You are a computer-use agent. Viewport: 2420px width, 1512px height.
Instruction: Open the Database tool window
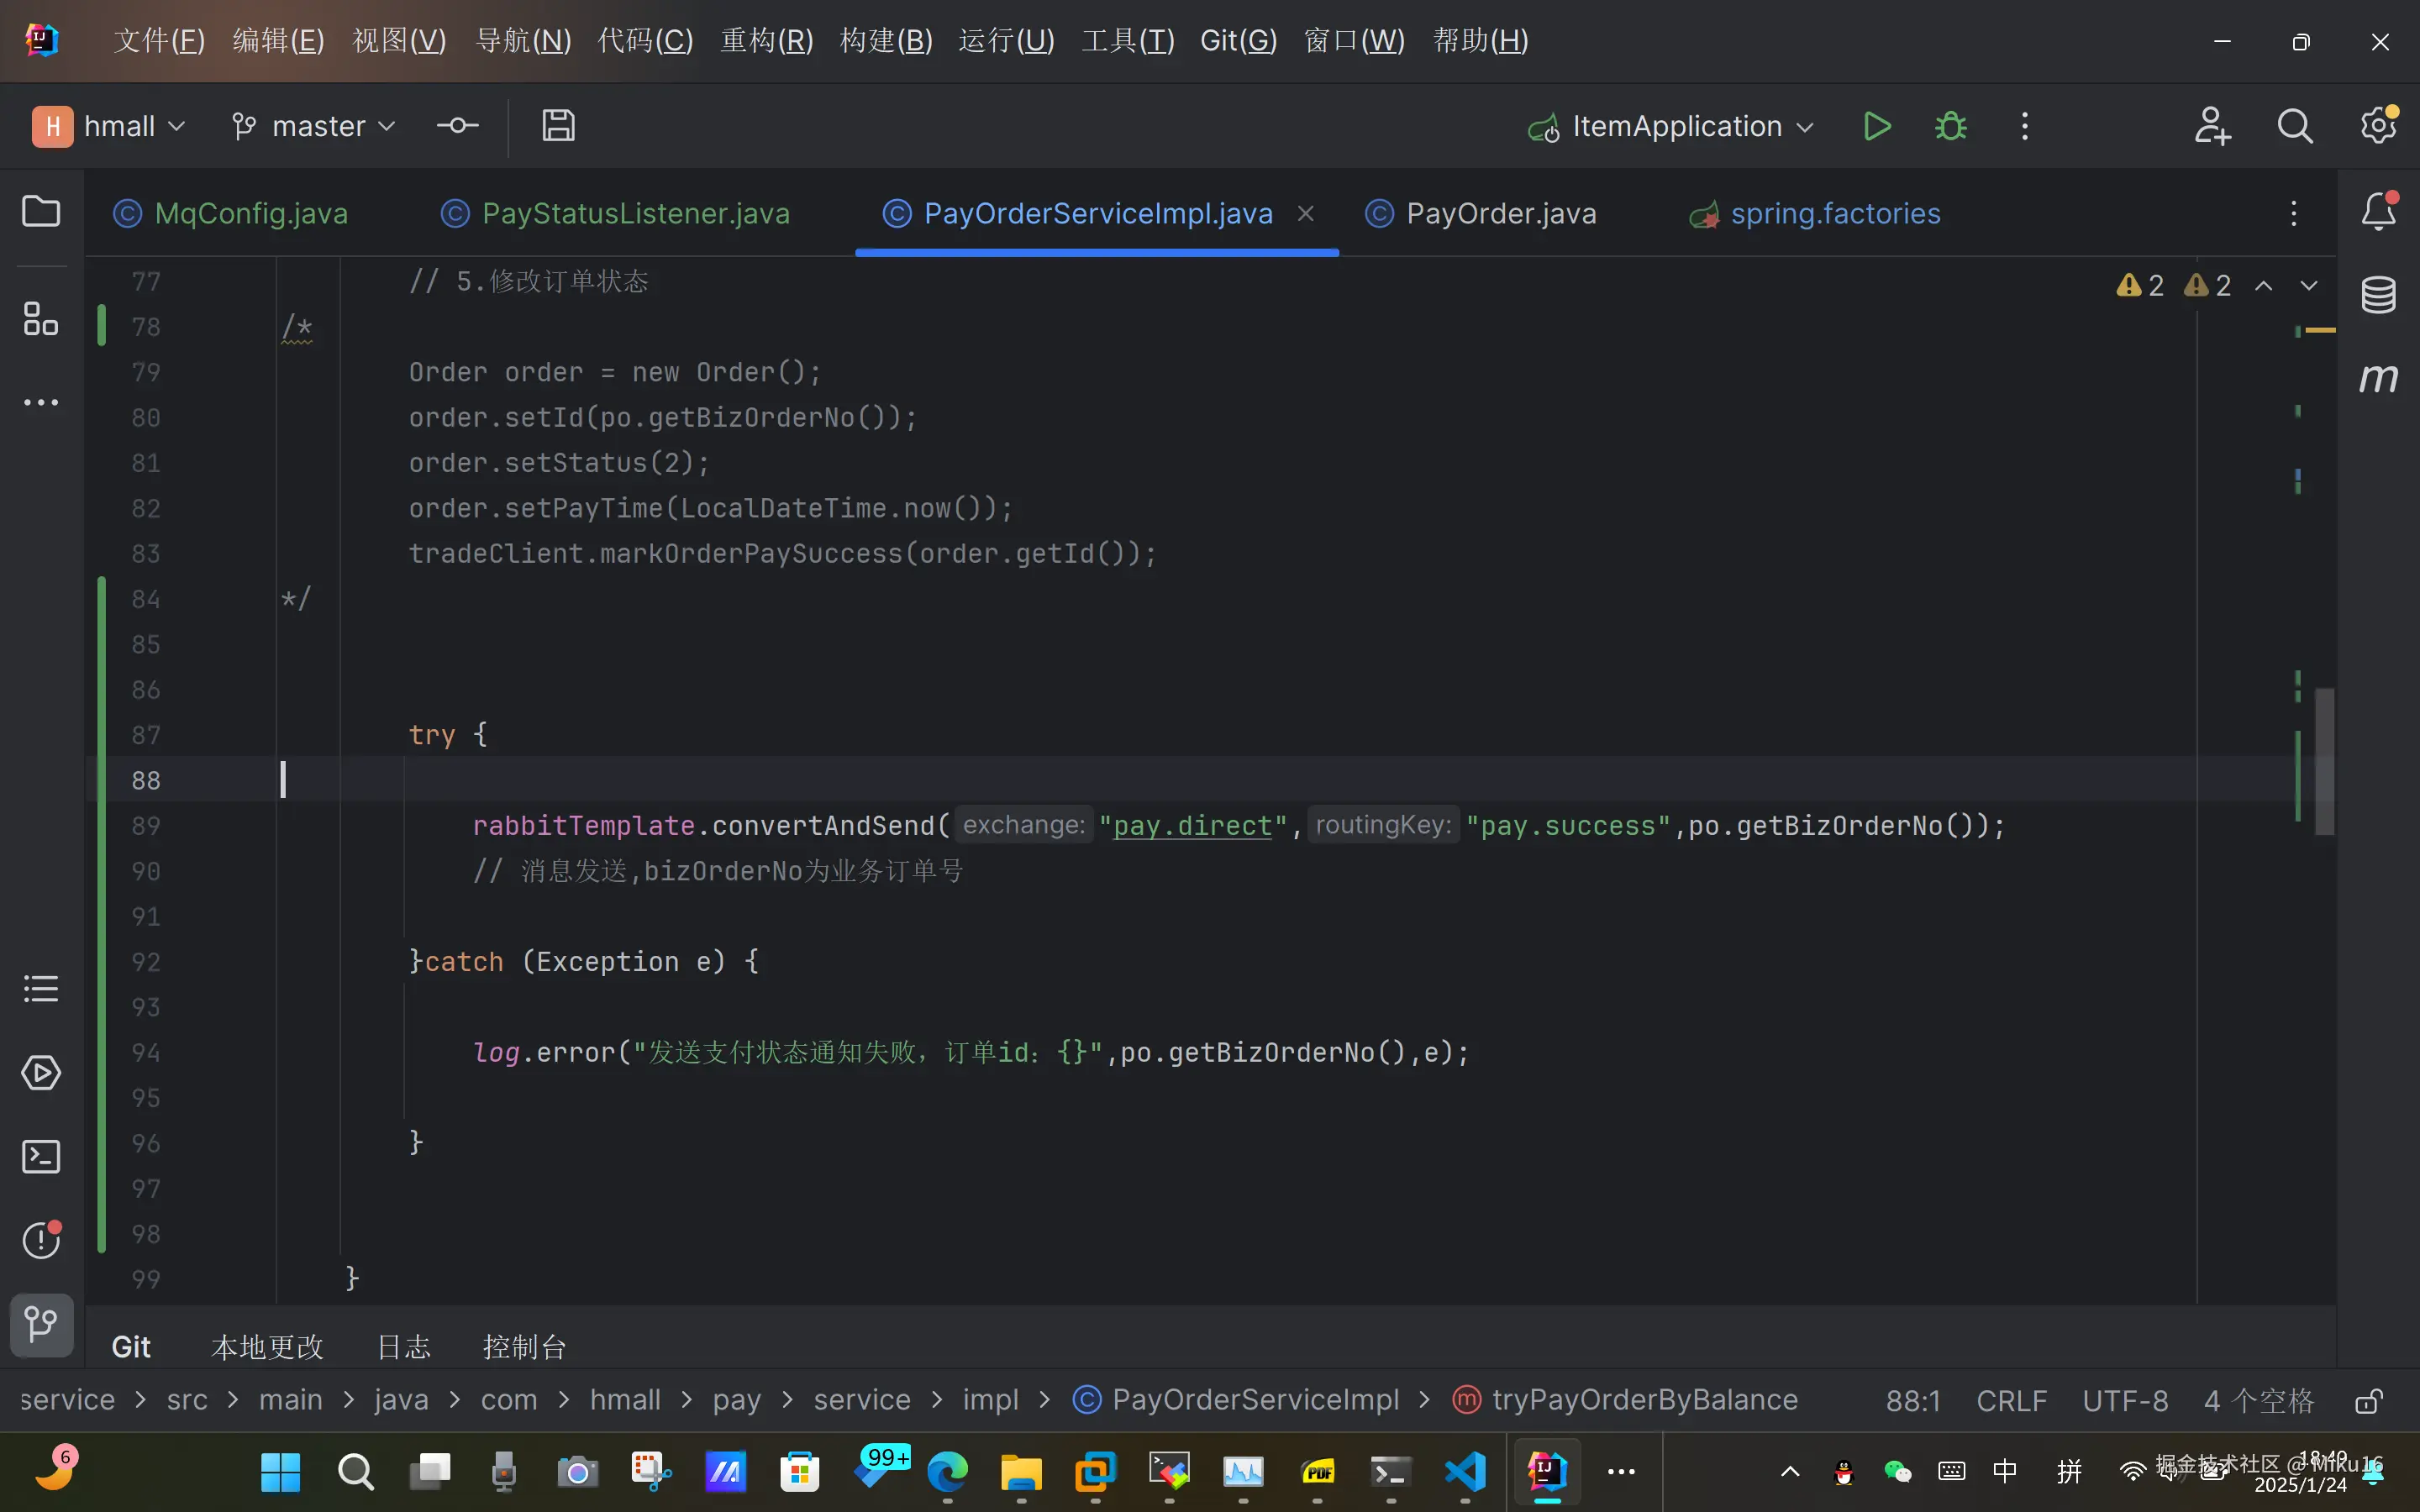(2378, 295)
